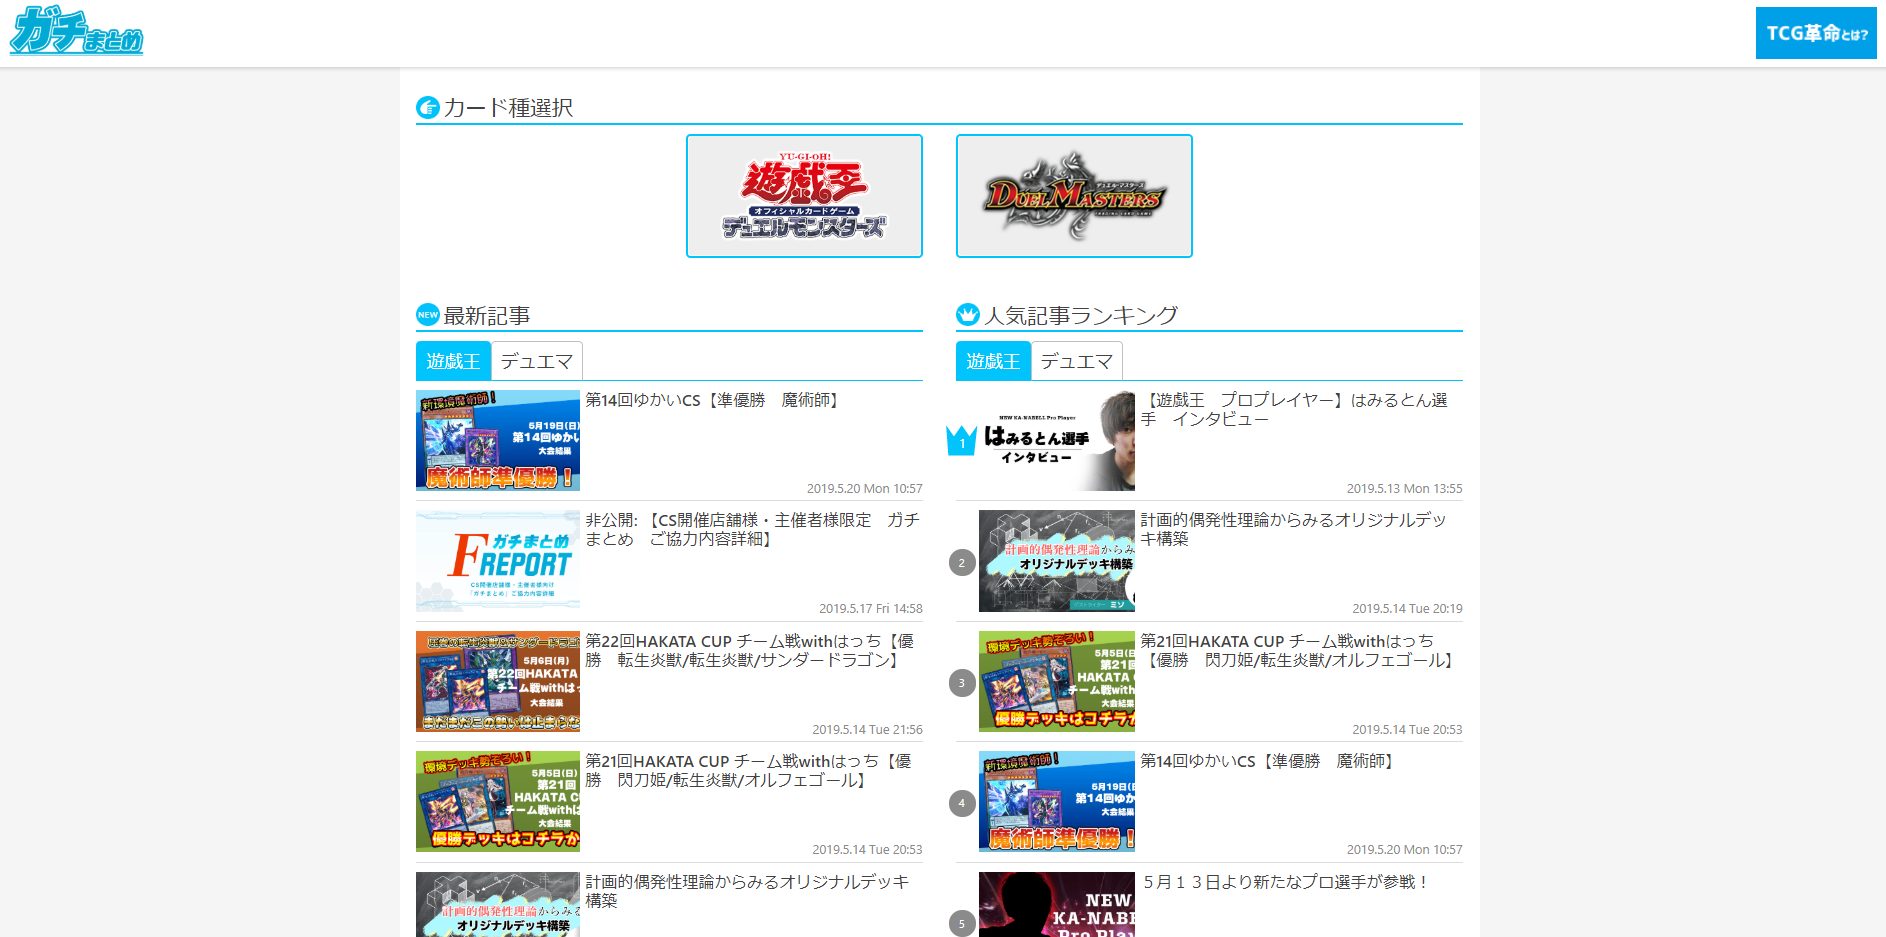Open ranking thumbnail of 計画的偶発性理論 article
The height and width of the screenshot is (937, 1886).
1057,561
